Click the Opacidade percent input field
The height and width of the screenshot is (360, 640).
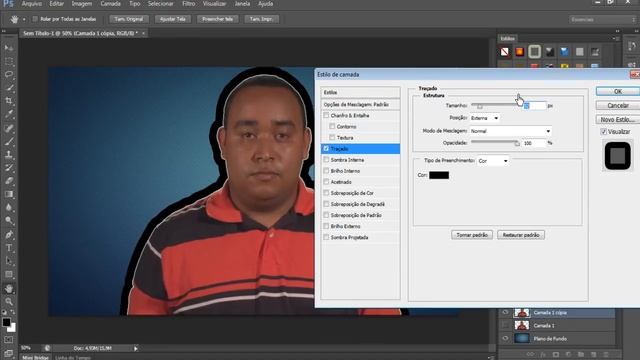535,143
